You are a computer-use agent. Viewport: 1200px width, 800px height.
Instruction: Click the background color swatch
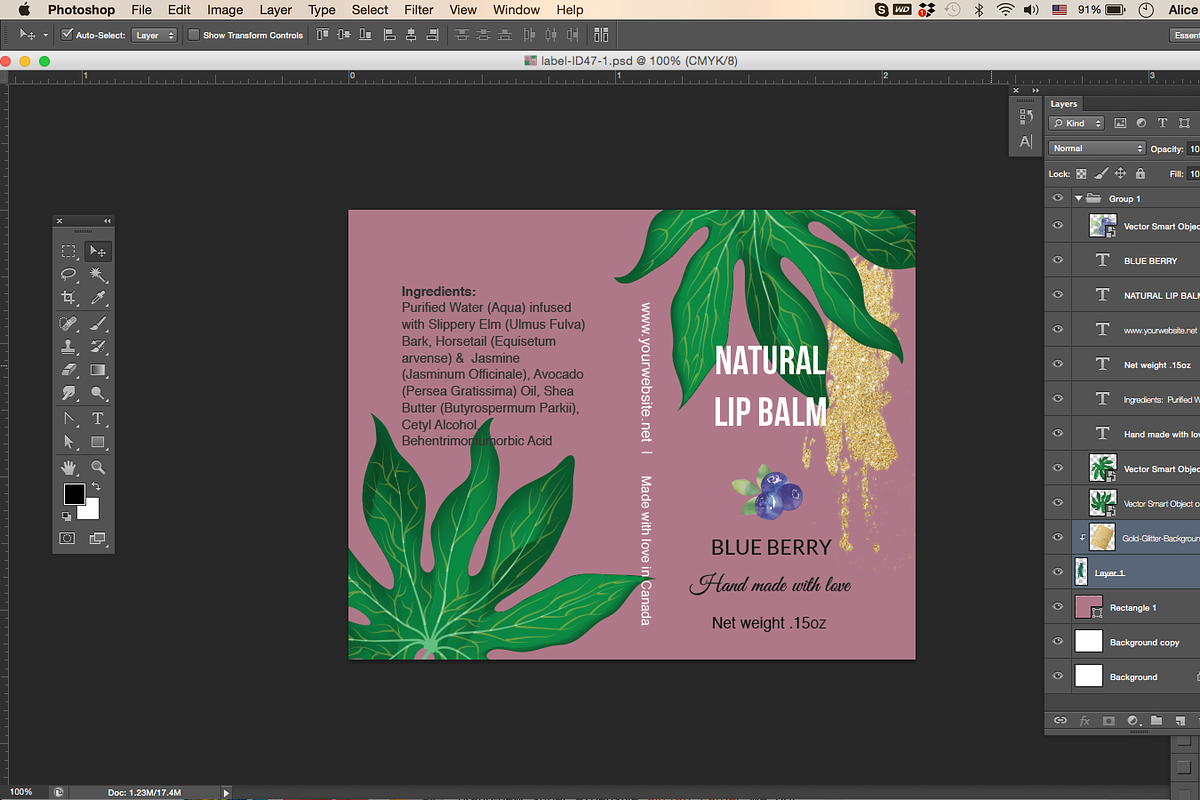[91, 510]
